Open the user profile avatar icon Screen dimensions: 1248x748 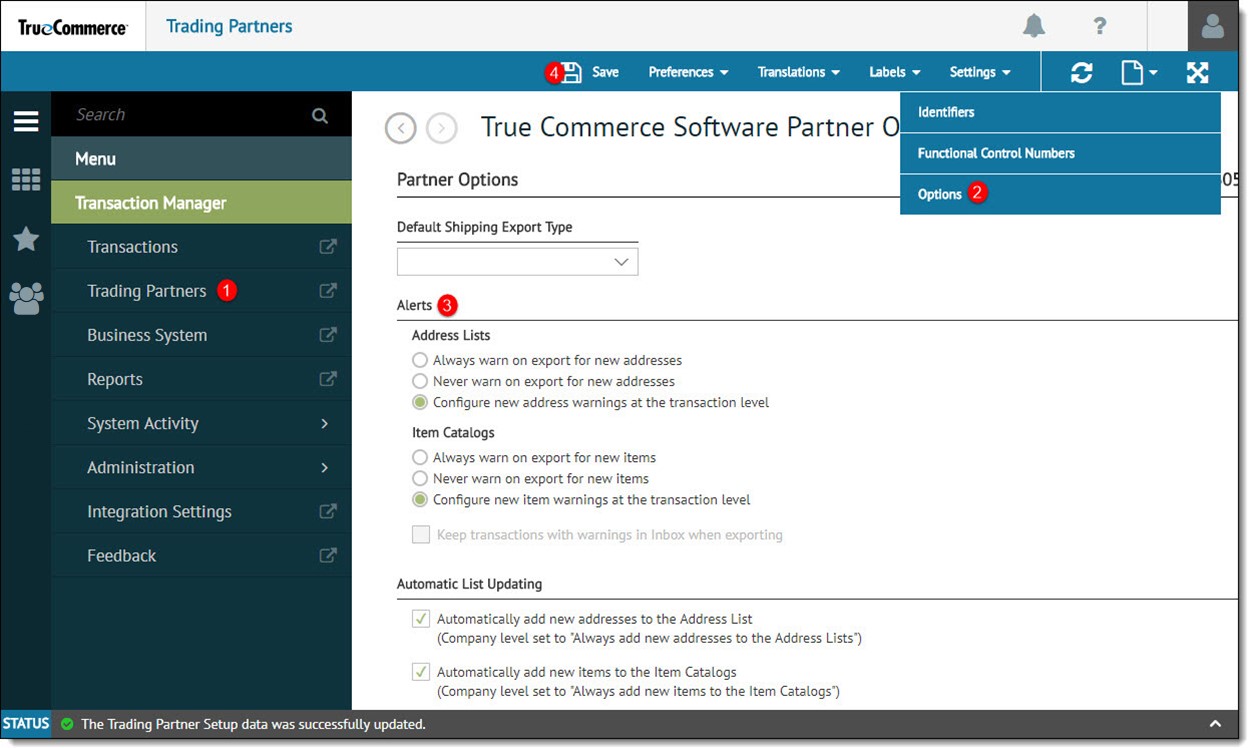click(1212, 26)
